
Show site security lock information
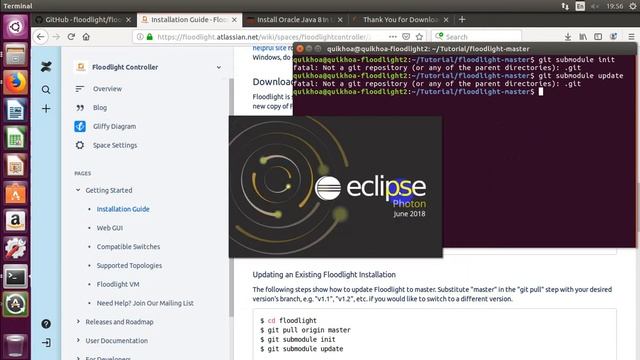149,37
